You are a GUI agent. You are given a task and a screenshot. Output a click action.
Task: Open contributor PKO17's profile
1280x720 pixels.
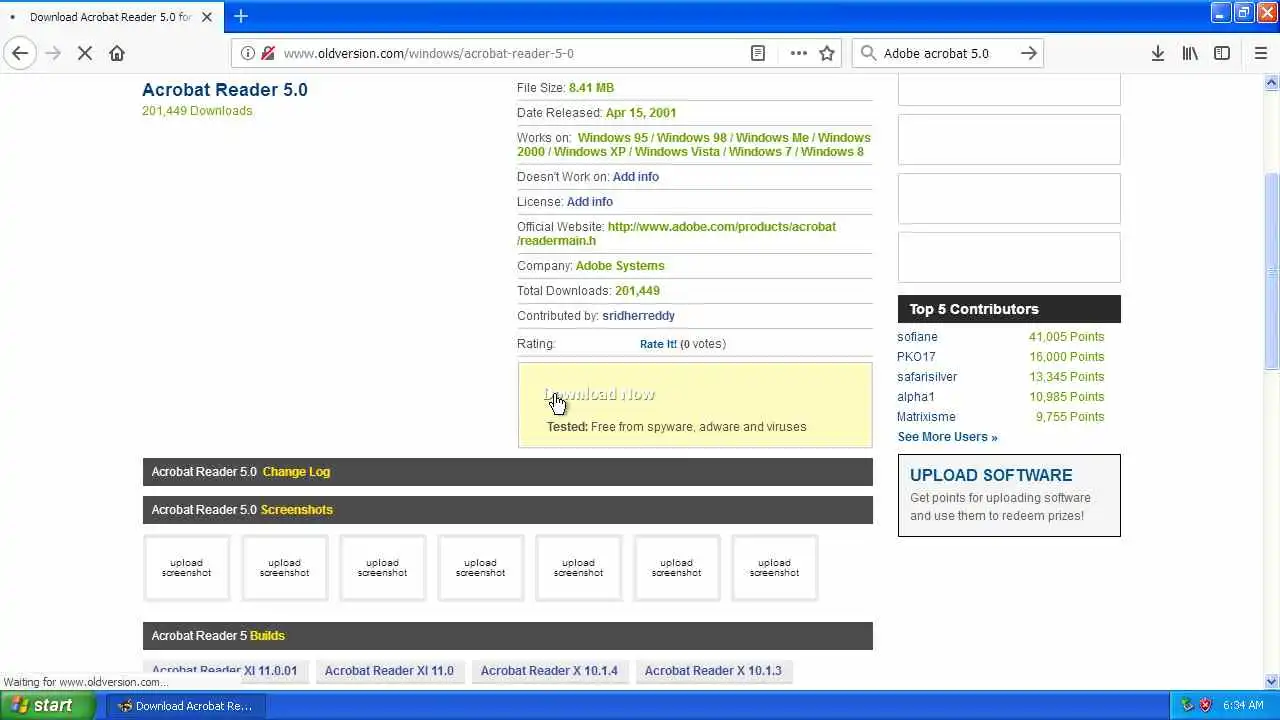tap(916, 357)
